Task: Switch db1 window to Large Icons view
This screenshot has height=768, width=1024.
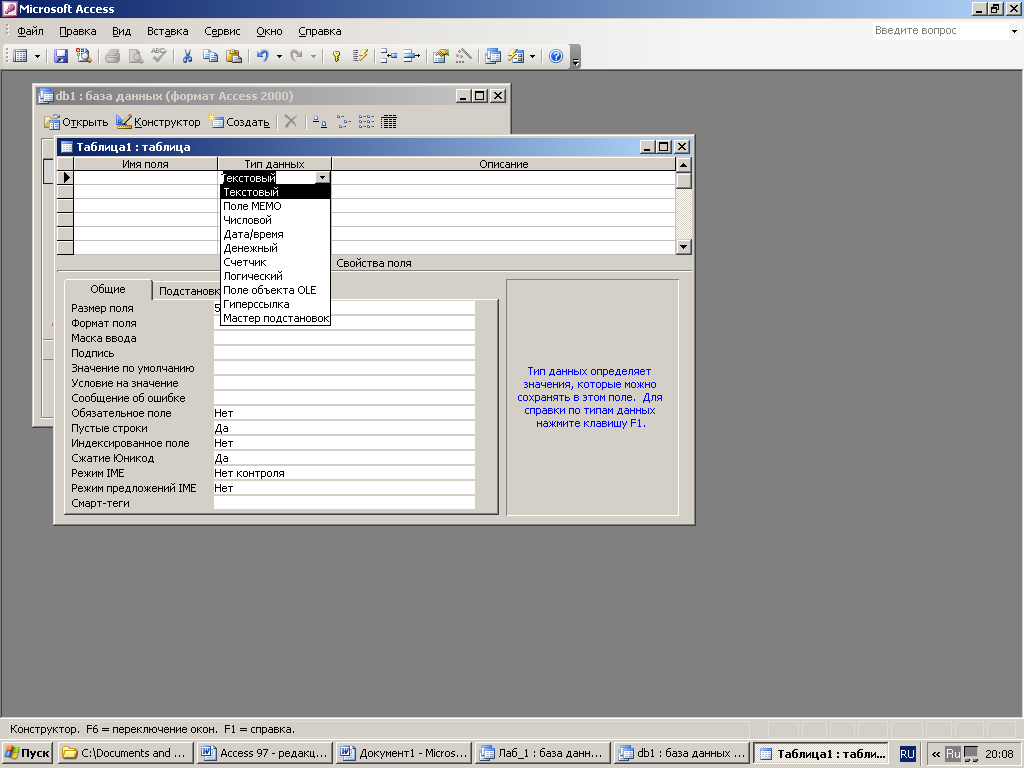Action: (x=319, y=122)
